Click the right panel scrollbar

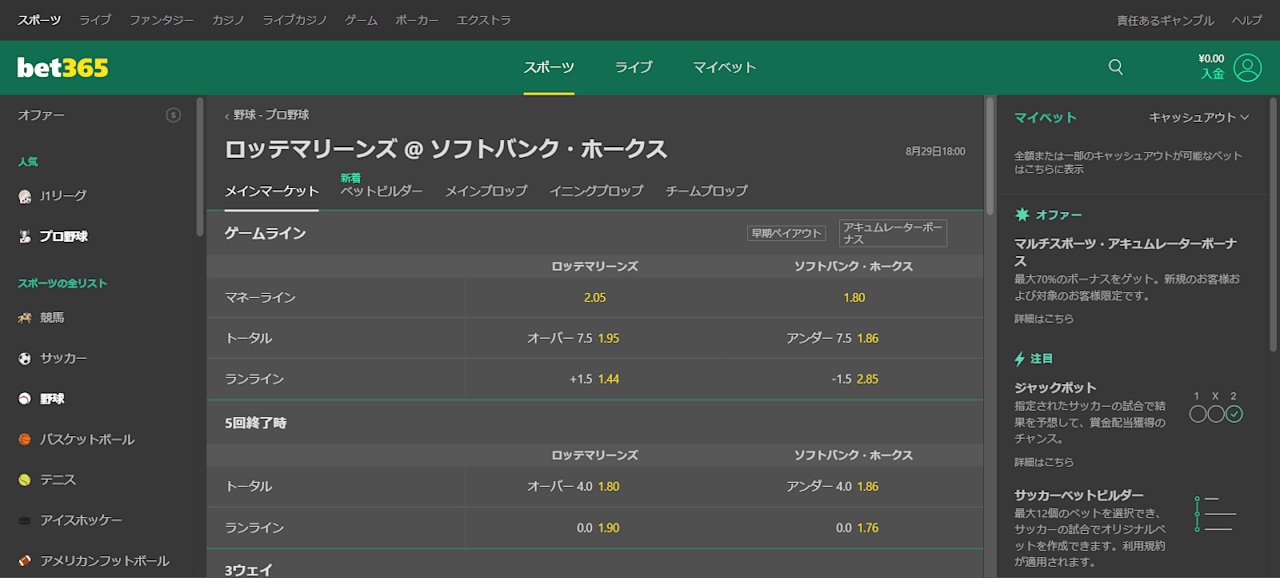click(x=1273, y=224)
